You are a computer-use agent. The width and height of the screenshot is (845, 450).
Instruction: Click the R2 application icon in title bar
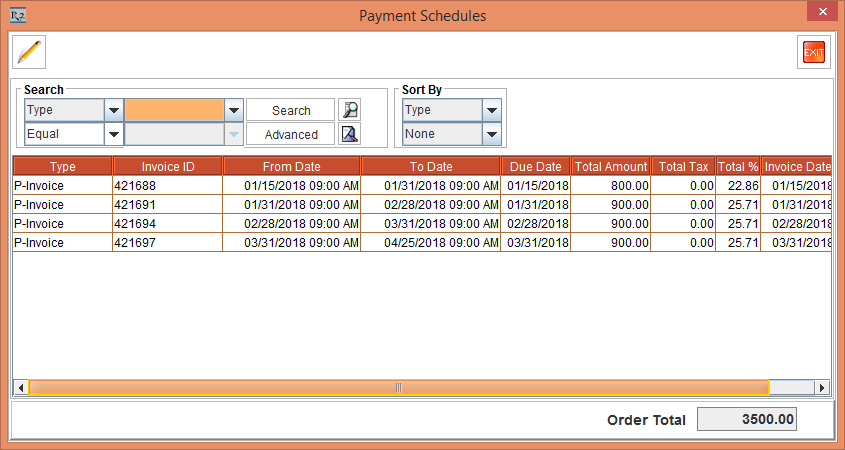[x=17, y=15]
